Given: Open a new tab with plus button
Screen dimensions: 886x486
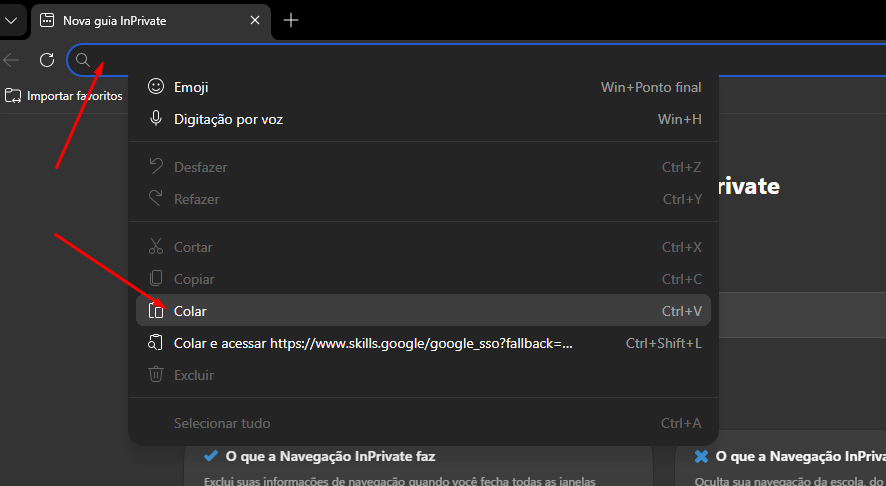Looking at the screenshot, I should (290, 20).
